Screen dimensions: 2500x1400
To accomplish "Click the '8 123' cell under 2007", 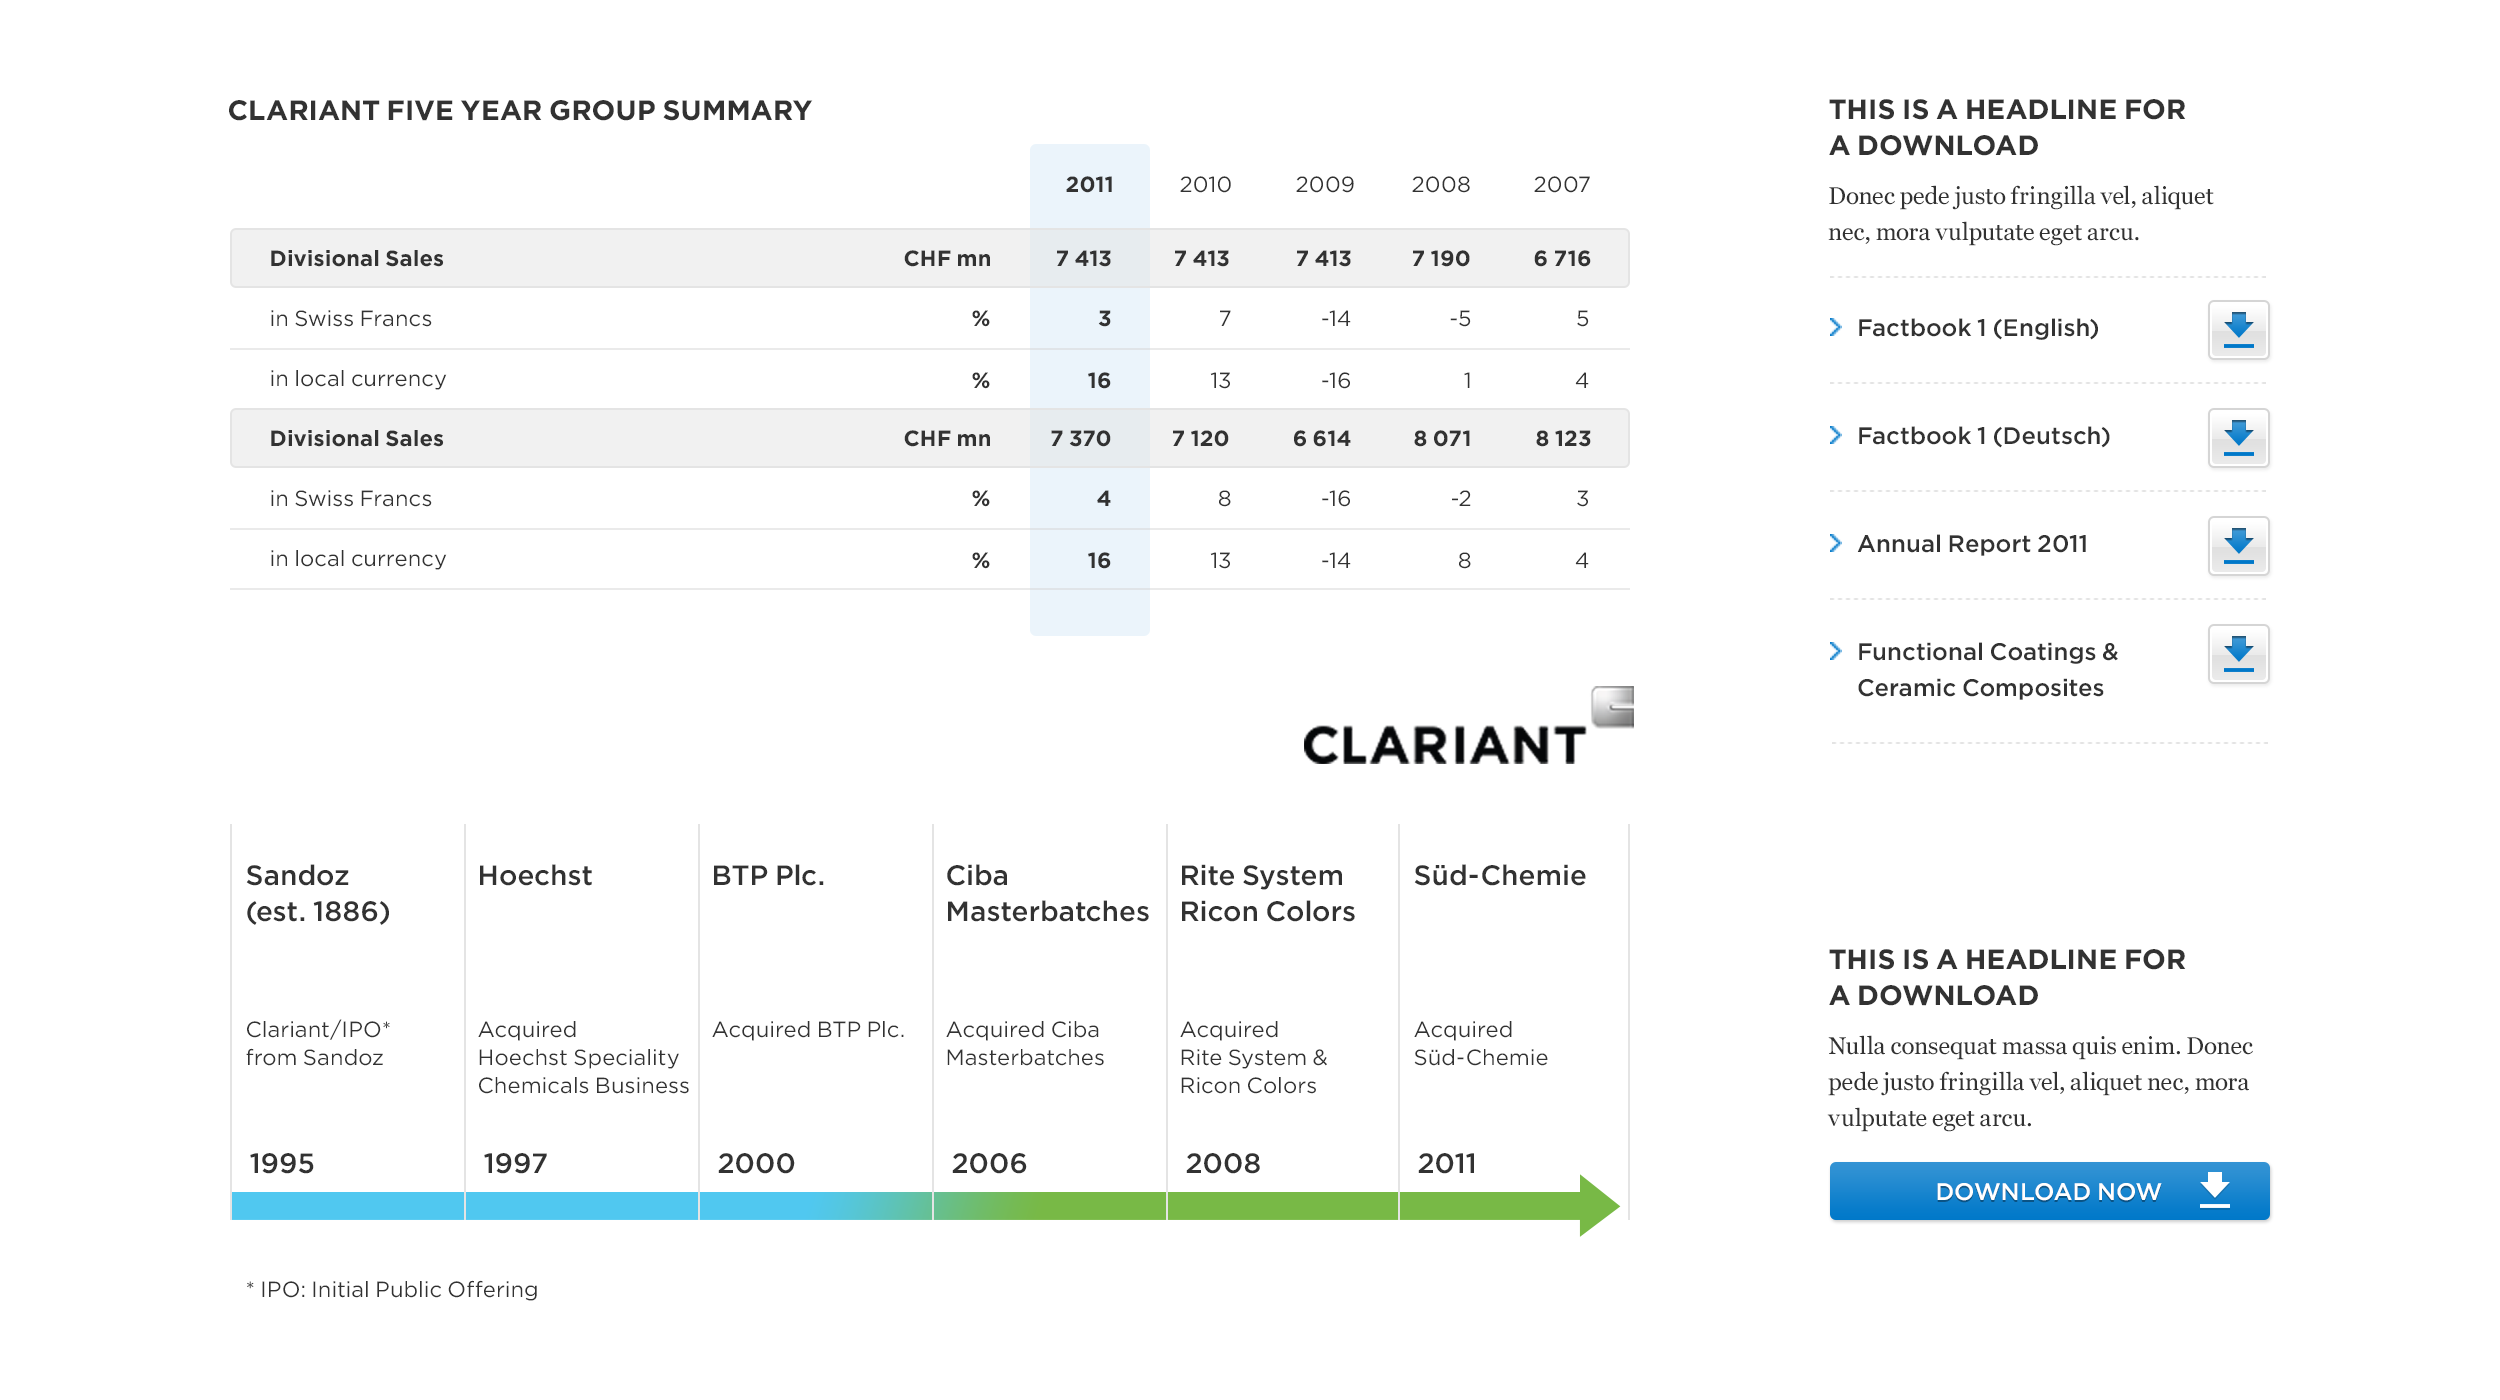I will (x=1563, y=438).
